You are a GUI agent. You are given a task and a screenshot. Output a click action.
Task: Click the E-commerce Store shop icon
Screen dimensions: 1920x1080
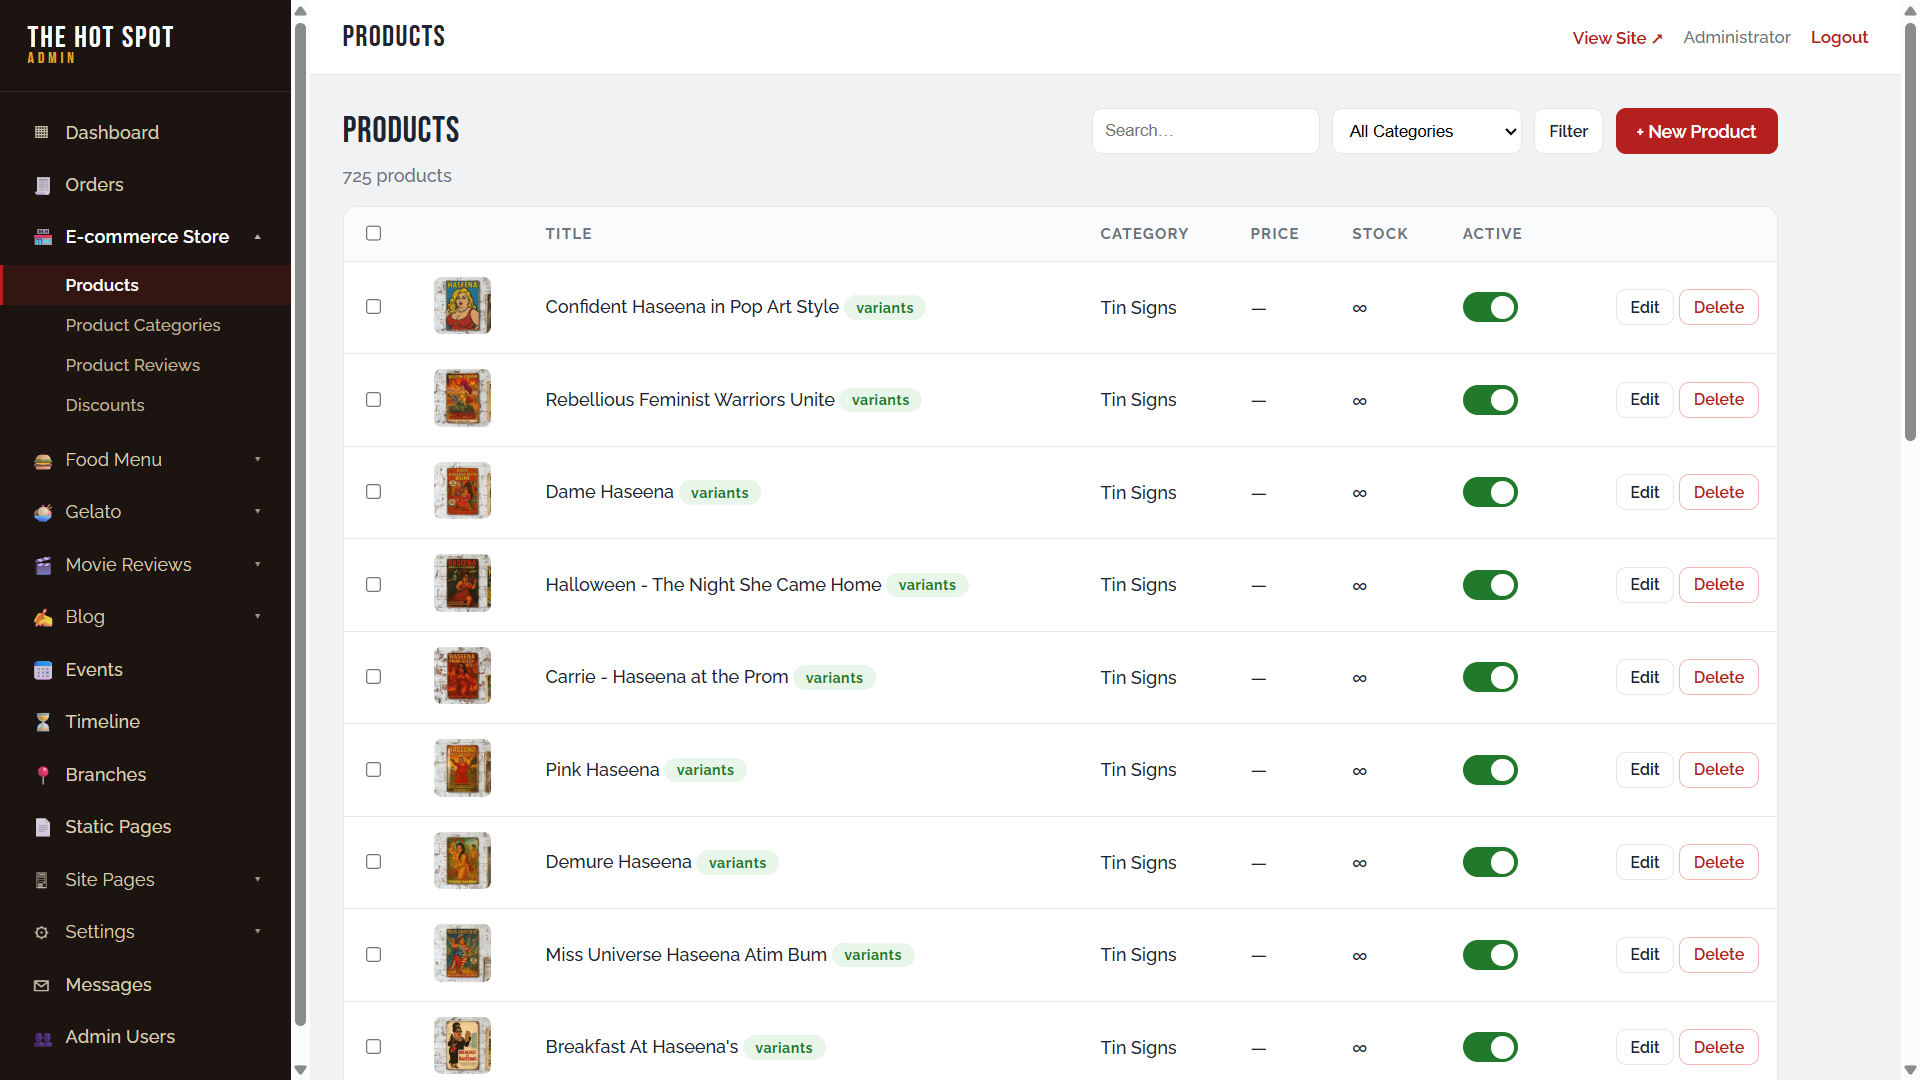coord(42,237)
